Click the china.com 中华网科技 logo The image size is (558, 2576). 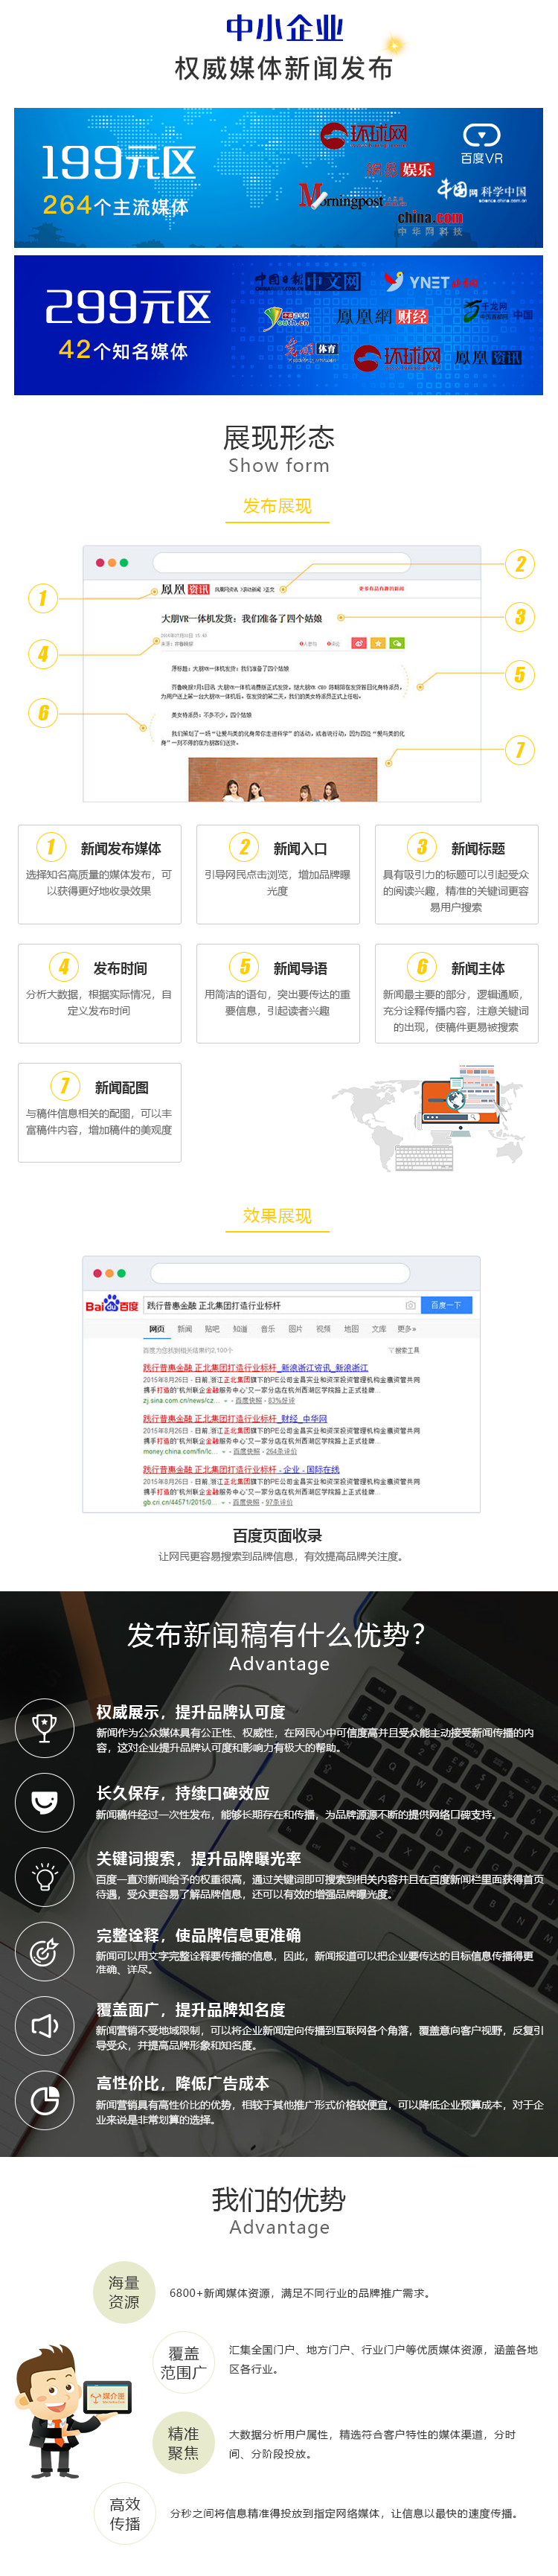pos(430,223)
